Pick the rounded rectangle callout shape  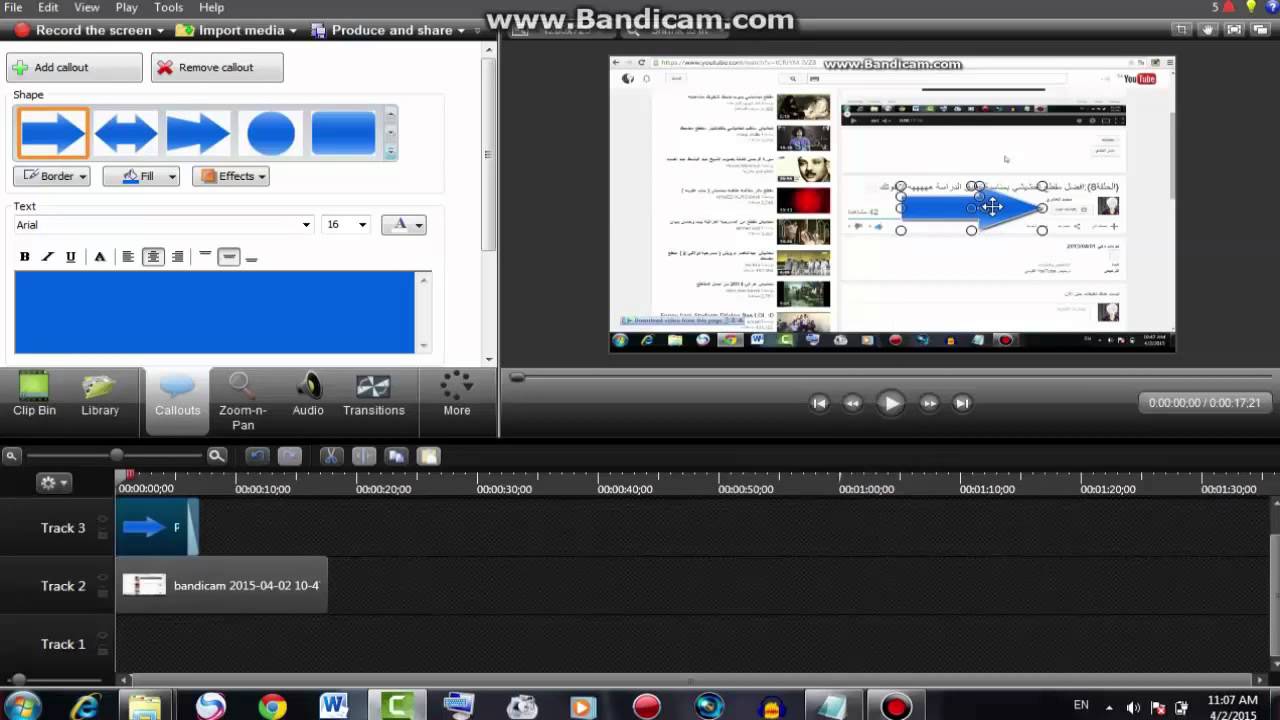pos(343,133)
